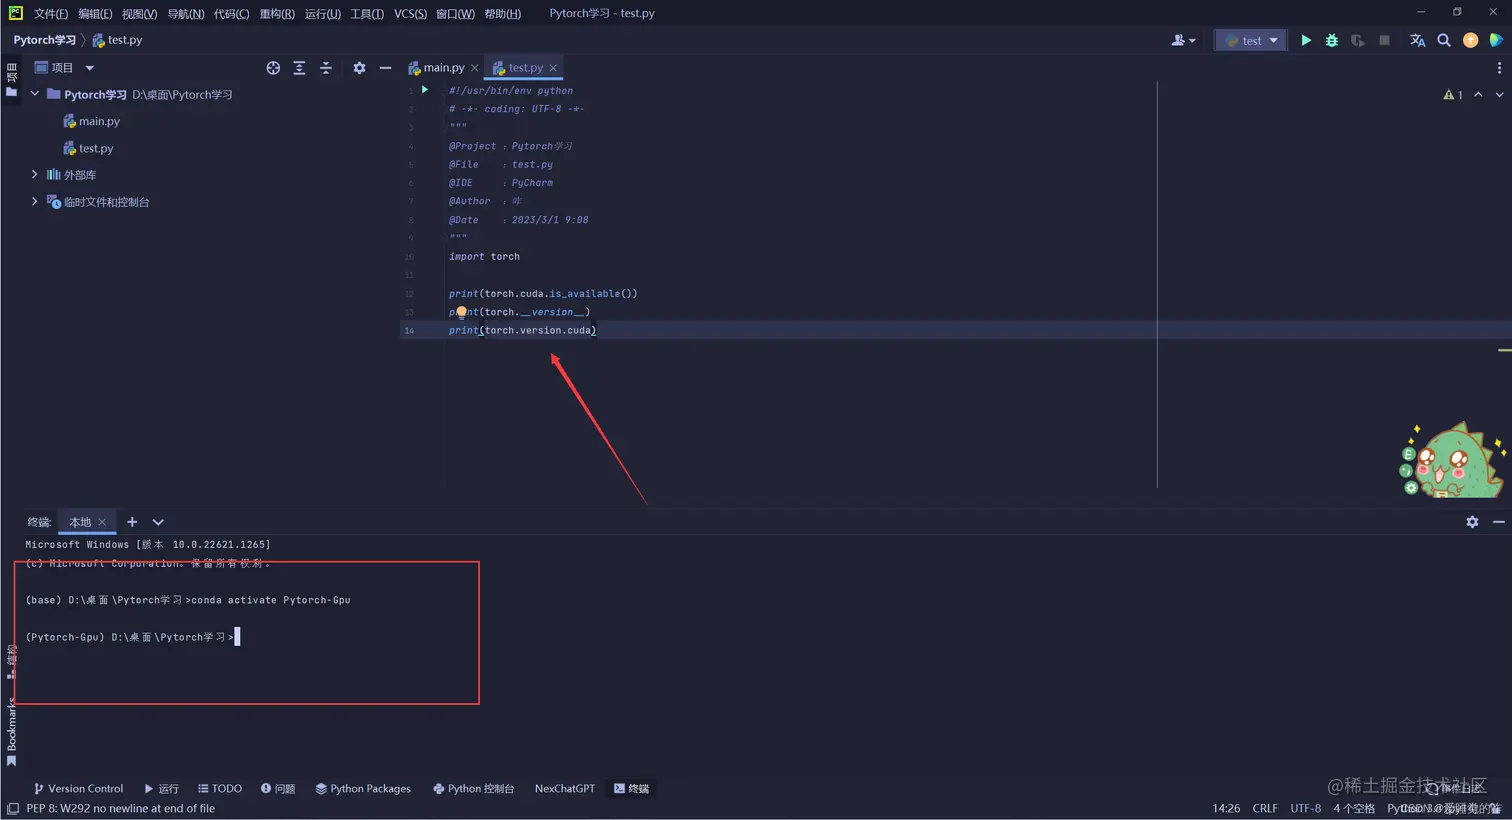
Task: Expand the 外部库 external libraries node
Action: pyautogui.click(x=35, y=174)
